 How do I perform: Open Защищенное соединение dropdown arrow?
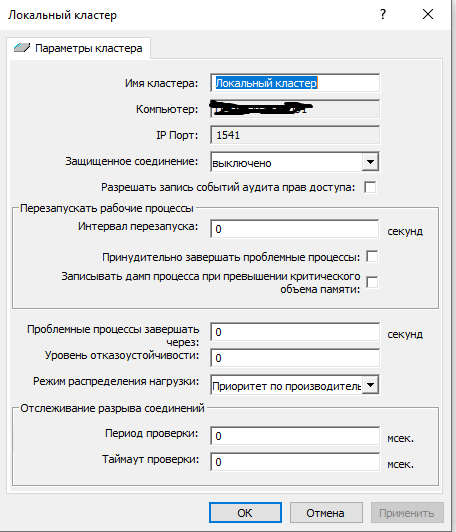click(x=370, y=162)
